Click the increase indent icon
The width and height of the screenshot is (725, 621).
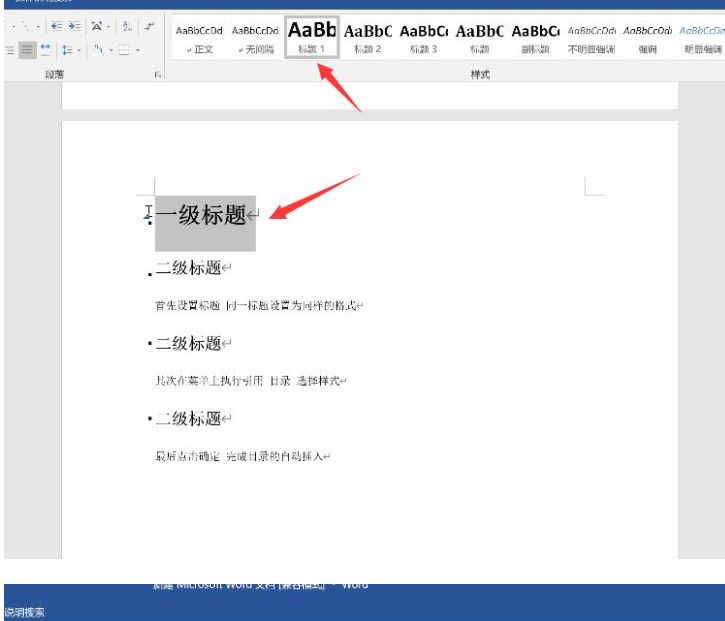(x=74, y=28)
